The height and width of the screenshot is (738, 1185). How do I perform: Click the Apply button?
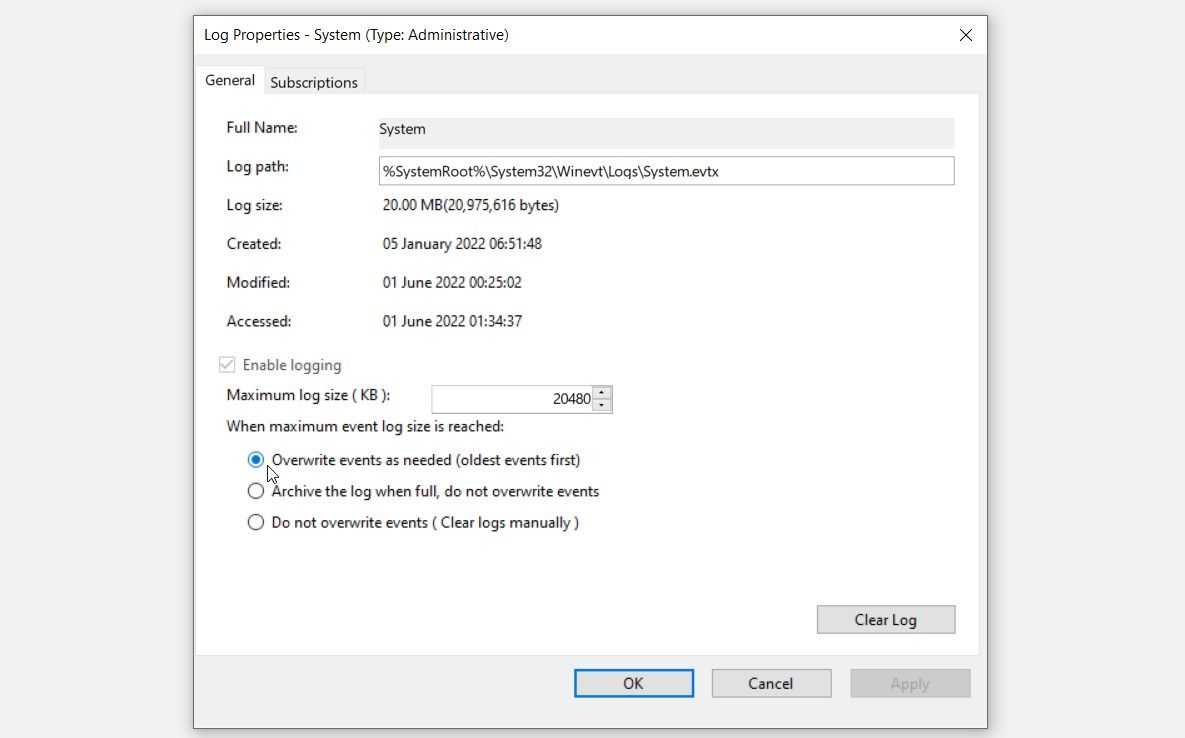[910, 683]
